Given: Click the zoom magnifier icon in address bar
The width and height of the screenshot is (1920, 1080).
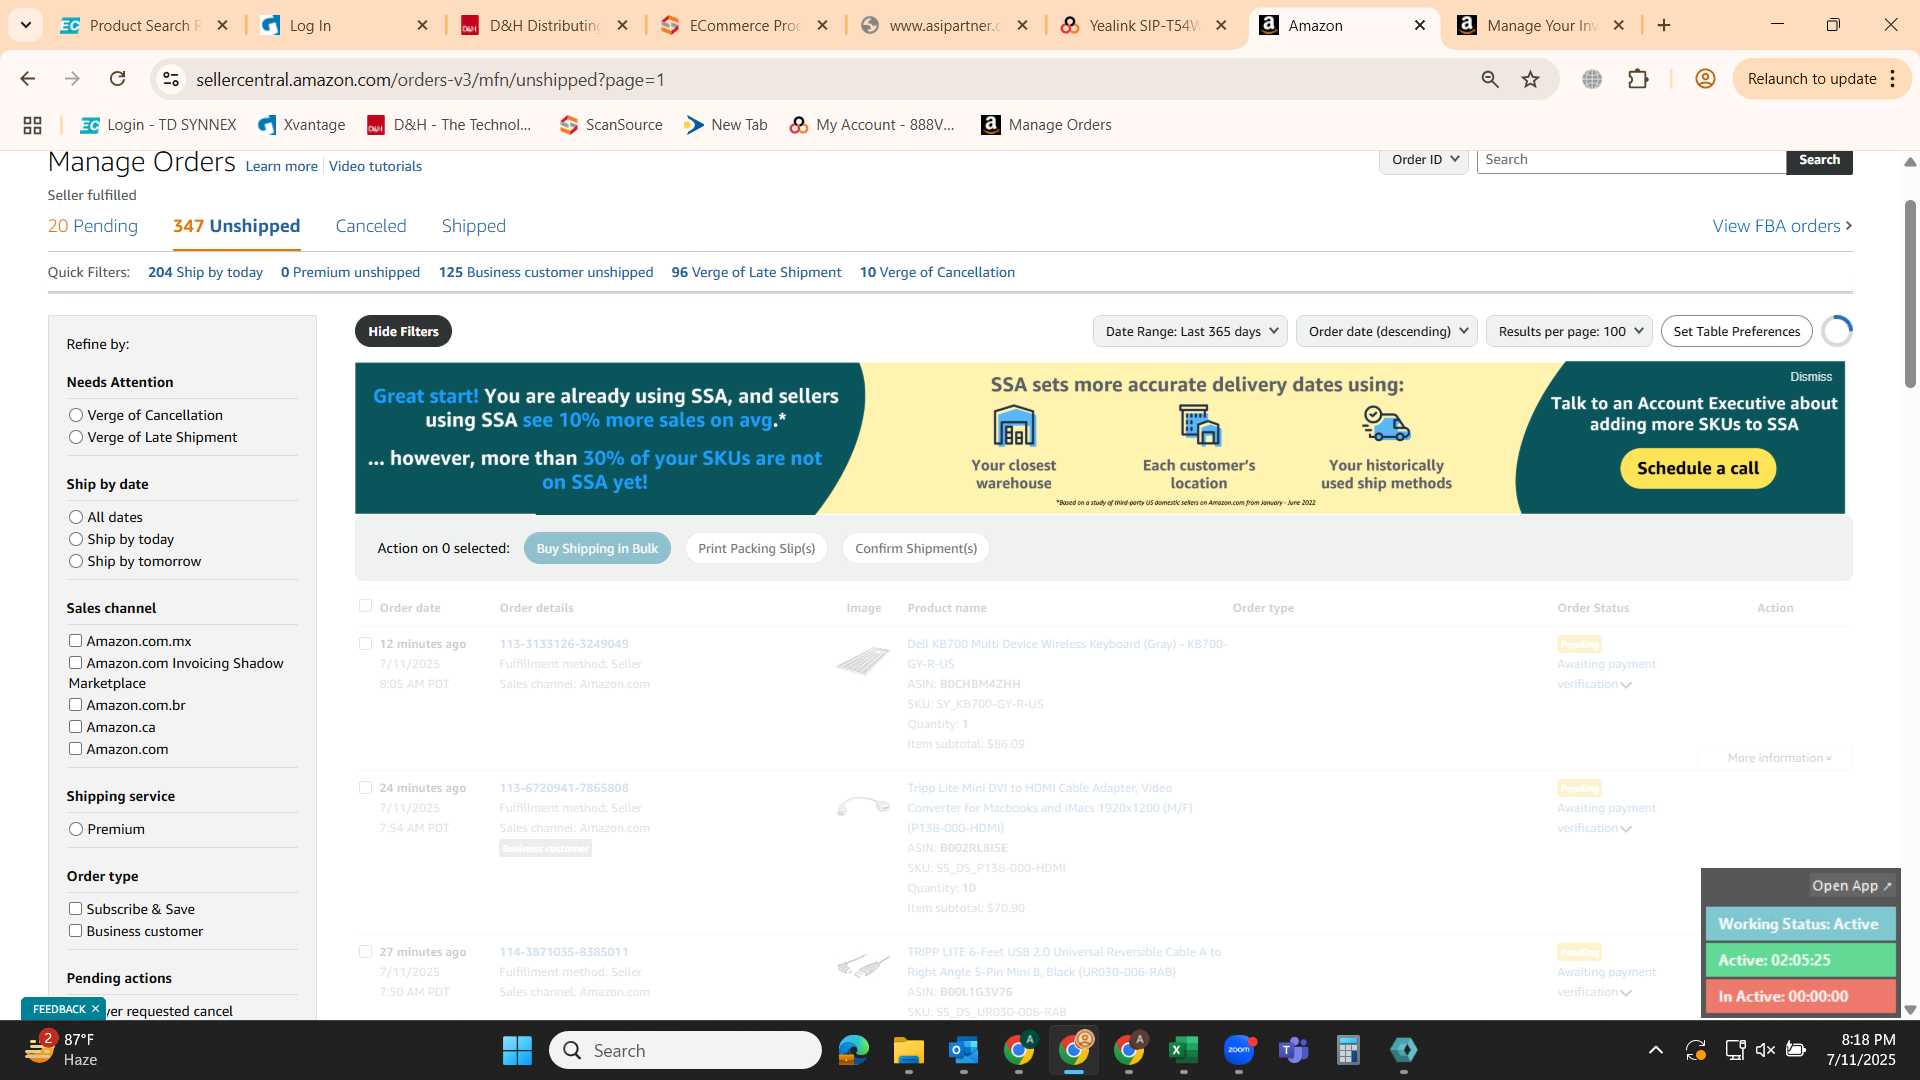Looking at the screenshot, I should coord(1490,79).
